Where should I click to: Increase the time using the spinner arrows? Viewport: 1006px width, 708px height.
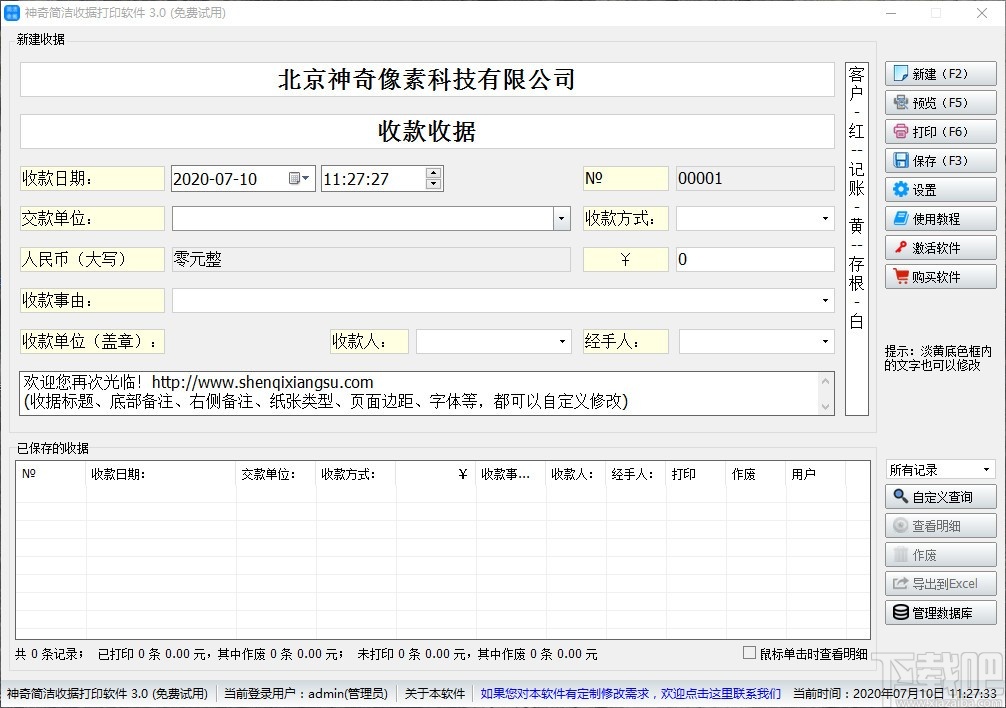pos(432,174)
